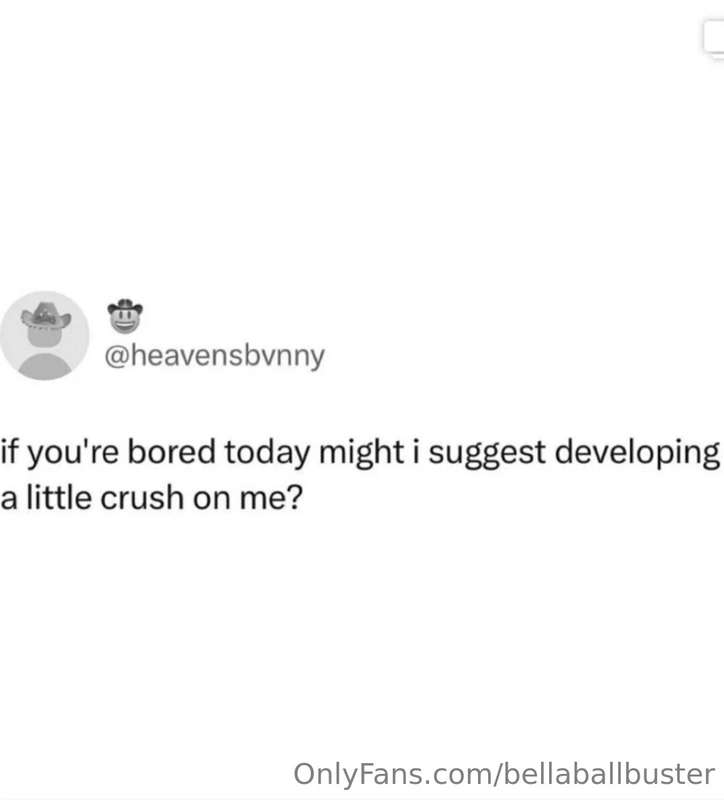The height and width of the screenshot is (800, 724).
Task: Click 'OnlyFans.com' in the bottom watermark
Action: coord(392,774)
